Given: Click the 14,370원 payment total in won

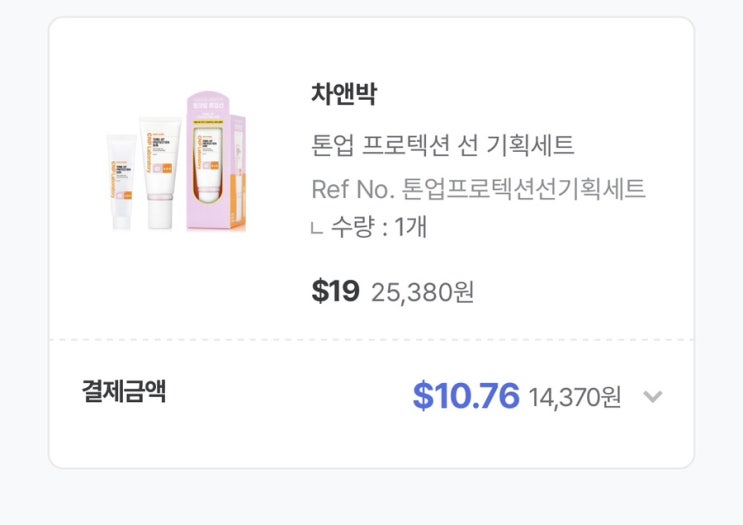Looking at the screenshot, I should (x=574, y=397).
